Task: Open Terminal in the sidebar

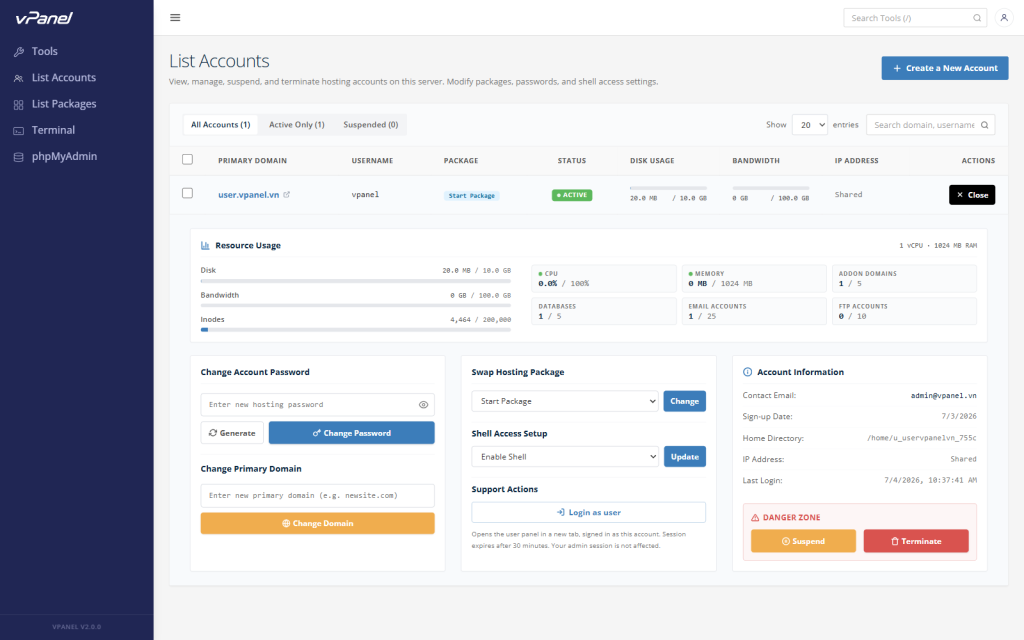Action: coord(53,130)
